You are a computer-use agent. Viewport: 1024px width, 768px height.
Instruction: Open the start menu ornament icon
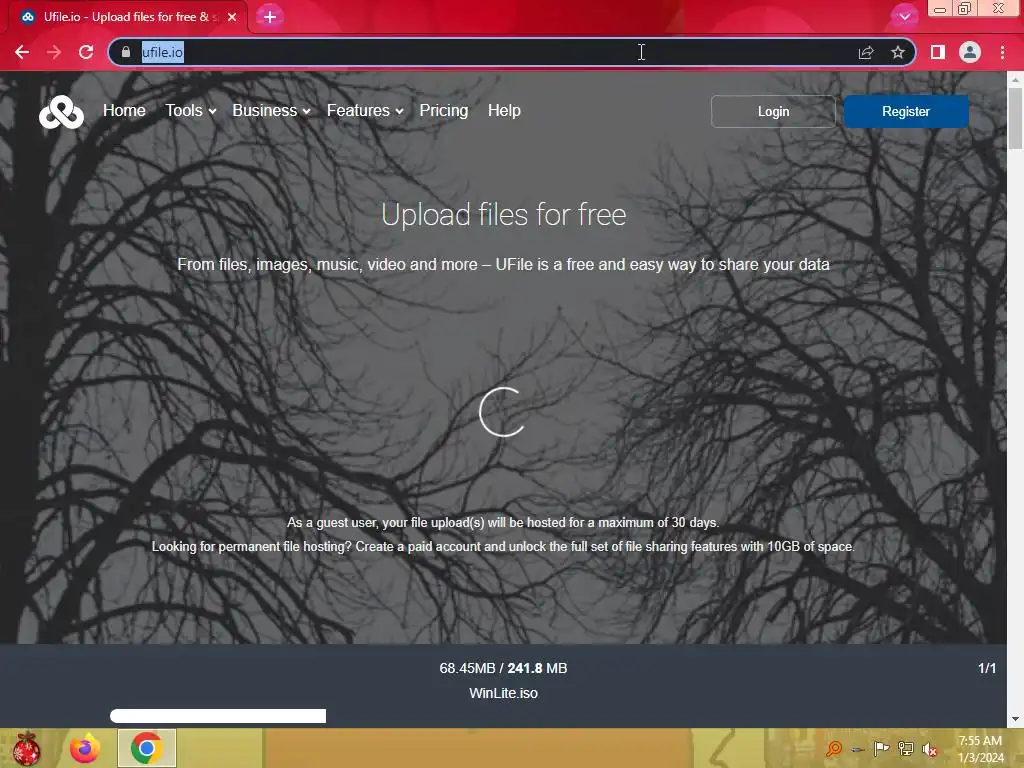coord(26,748)
